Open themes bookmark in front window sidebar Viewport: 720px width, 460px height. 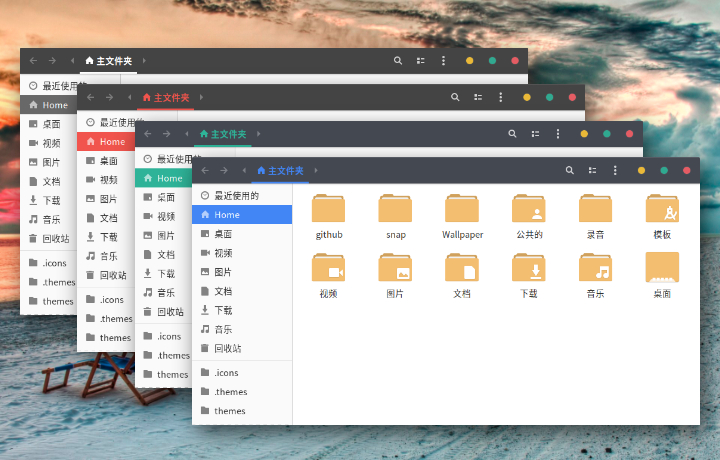(x=242, y=410)
